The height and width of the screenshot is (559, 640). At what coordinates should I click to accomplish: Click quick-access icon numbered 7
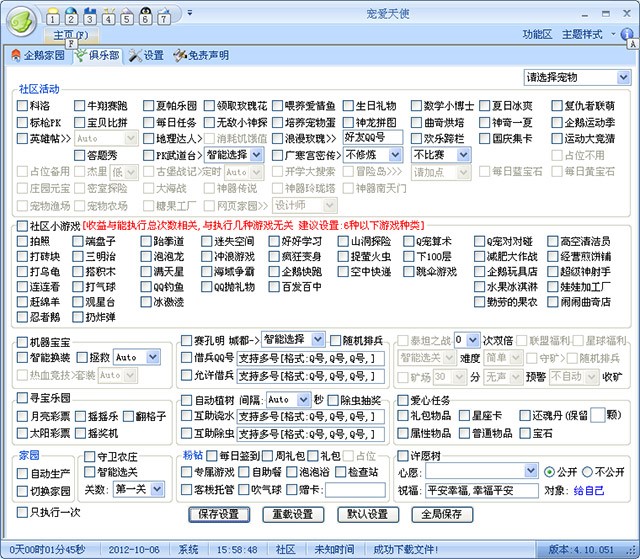pyautogui.click(x=165, y=16)
